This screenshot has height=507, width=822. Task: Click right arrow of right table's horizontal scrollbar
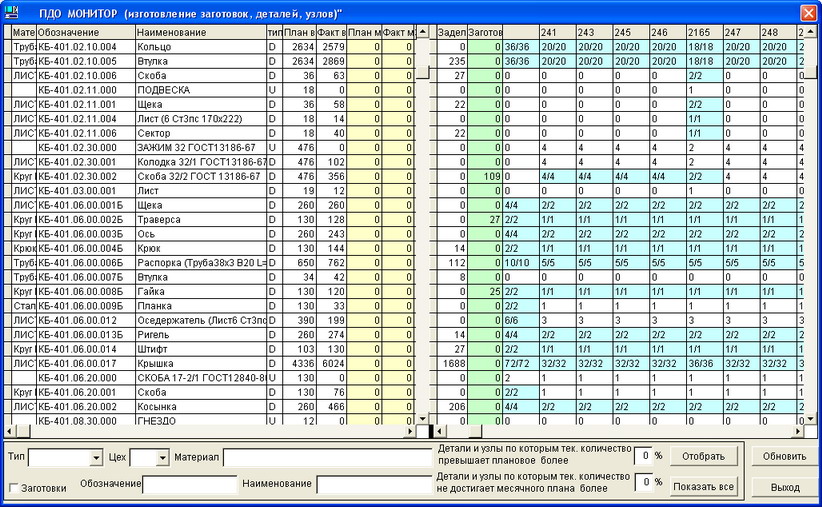pos(798,431)
